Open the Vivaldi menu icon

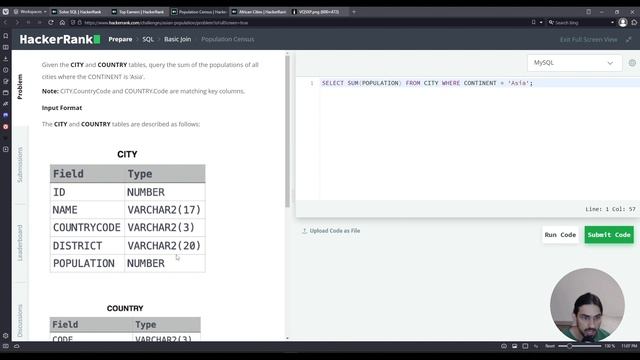[x=6, y=12]
